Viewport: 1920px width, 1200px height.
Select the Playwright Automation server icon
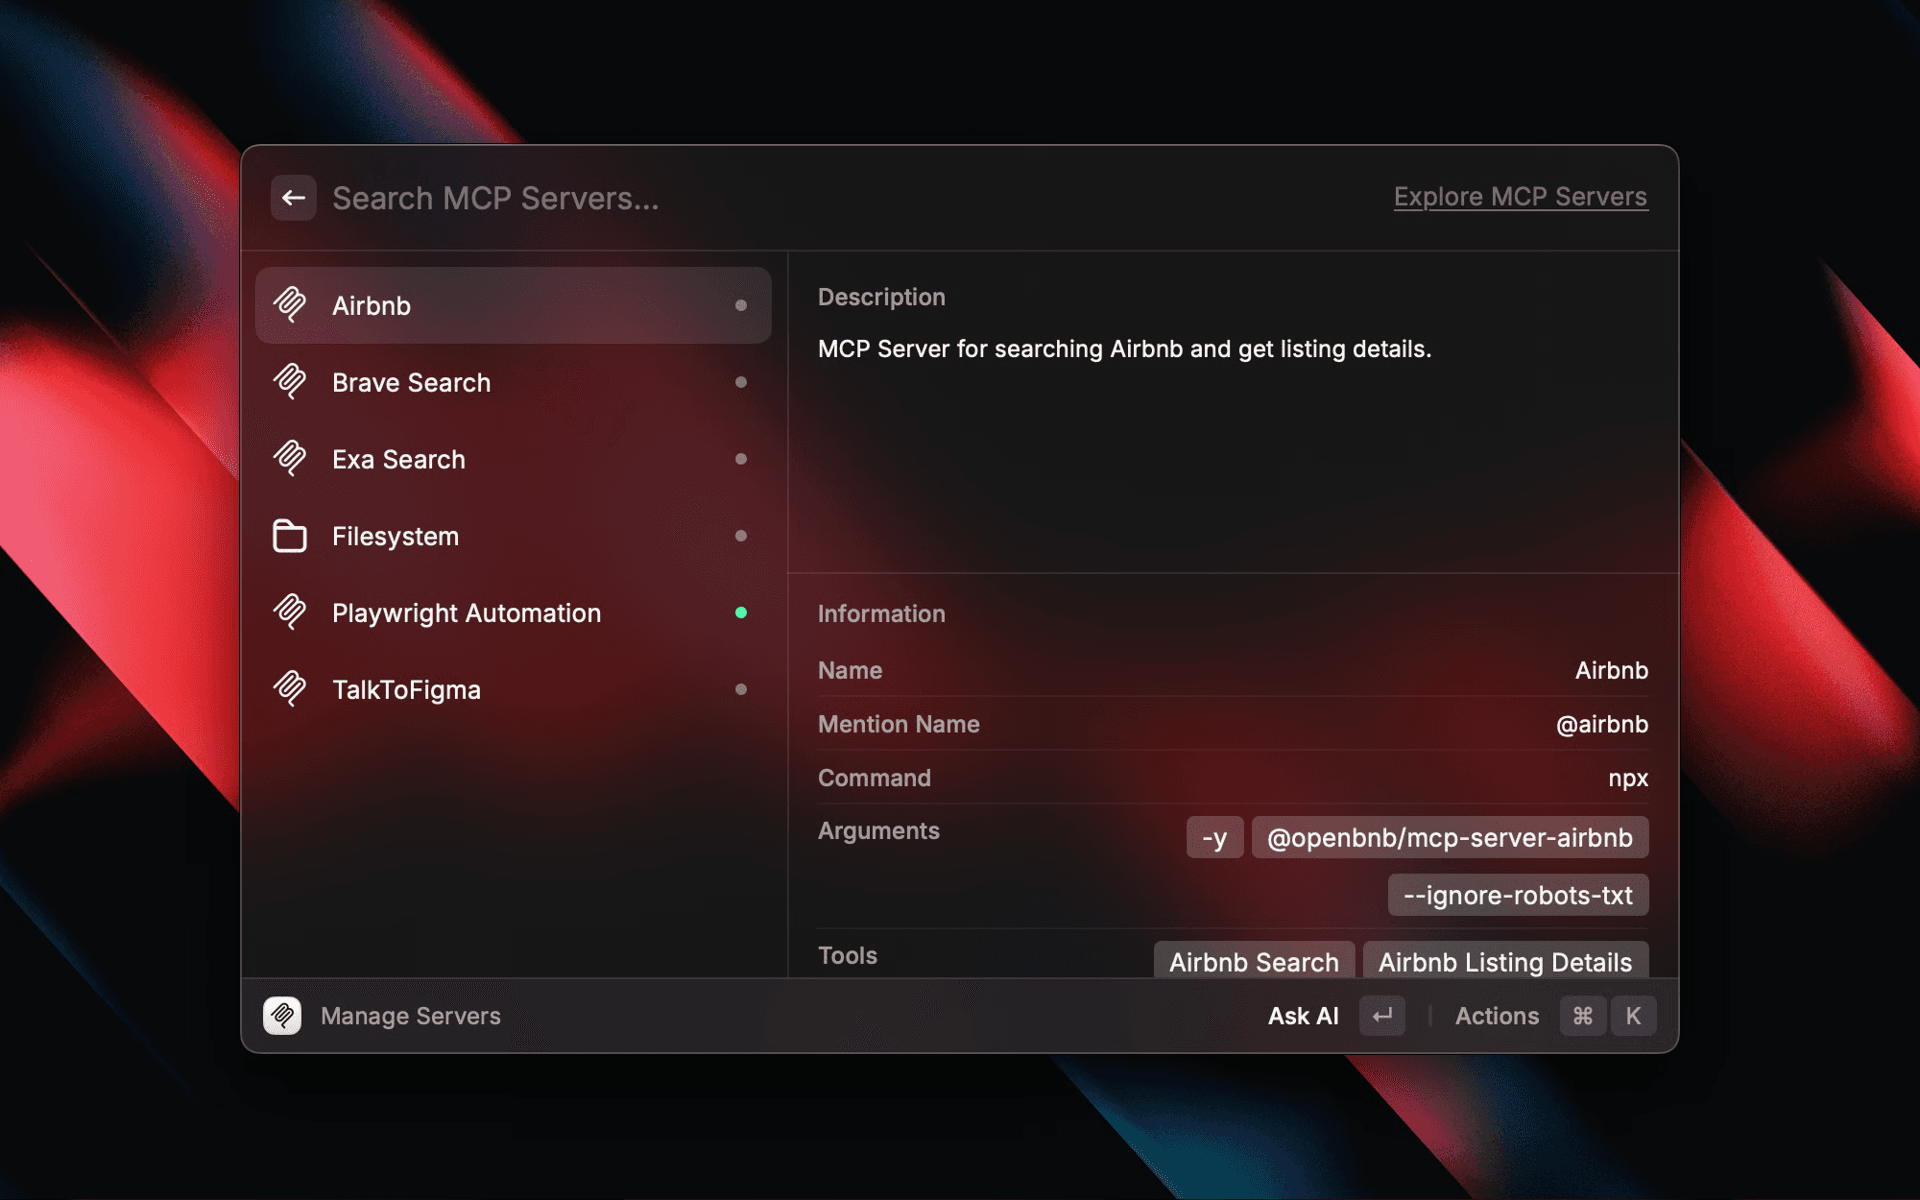click(291, 613)
